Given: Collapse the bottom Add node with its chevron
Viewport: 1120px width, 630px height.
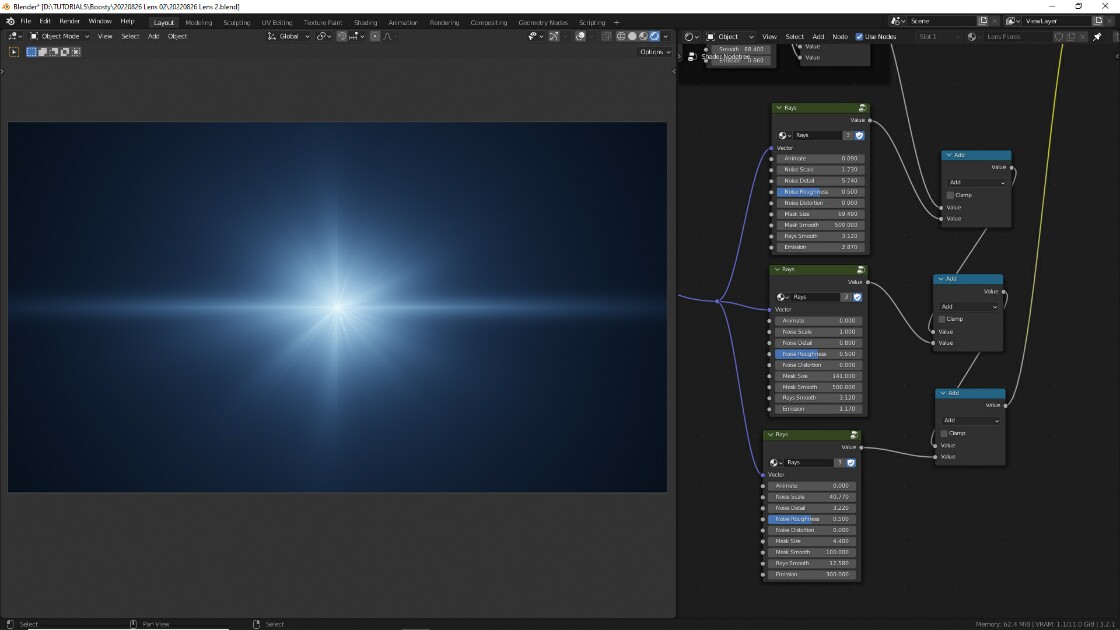Looking at the screenshot, I should [x=943, y=393].
